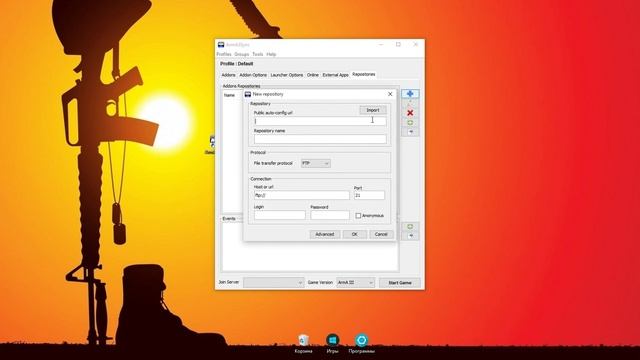Click the Password field

[330, 215]
